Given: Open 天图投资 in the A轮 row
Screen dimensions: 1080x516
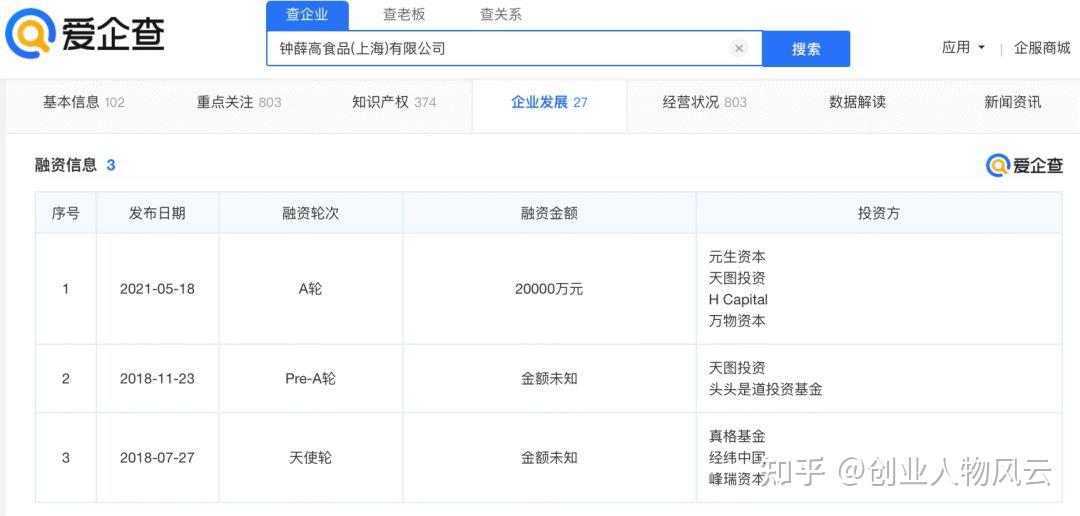Looking at the screenshot, I should [x=737, y=278].
